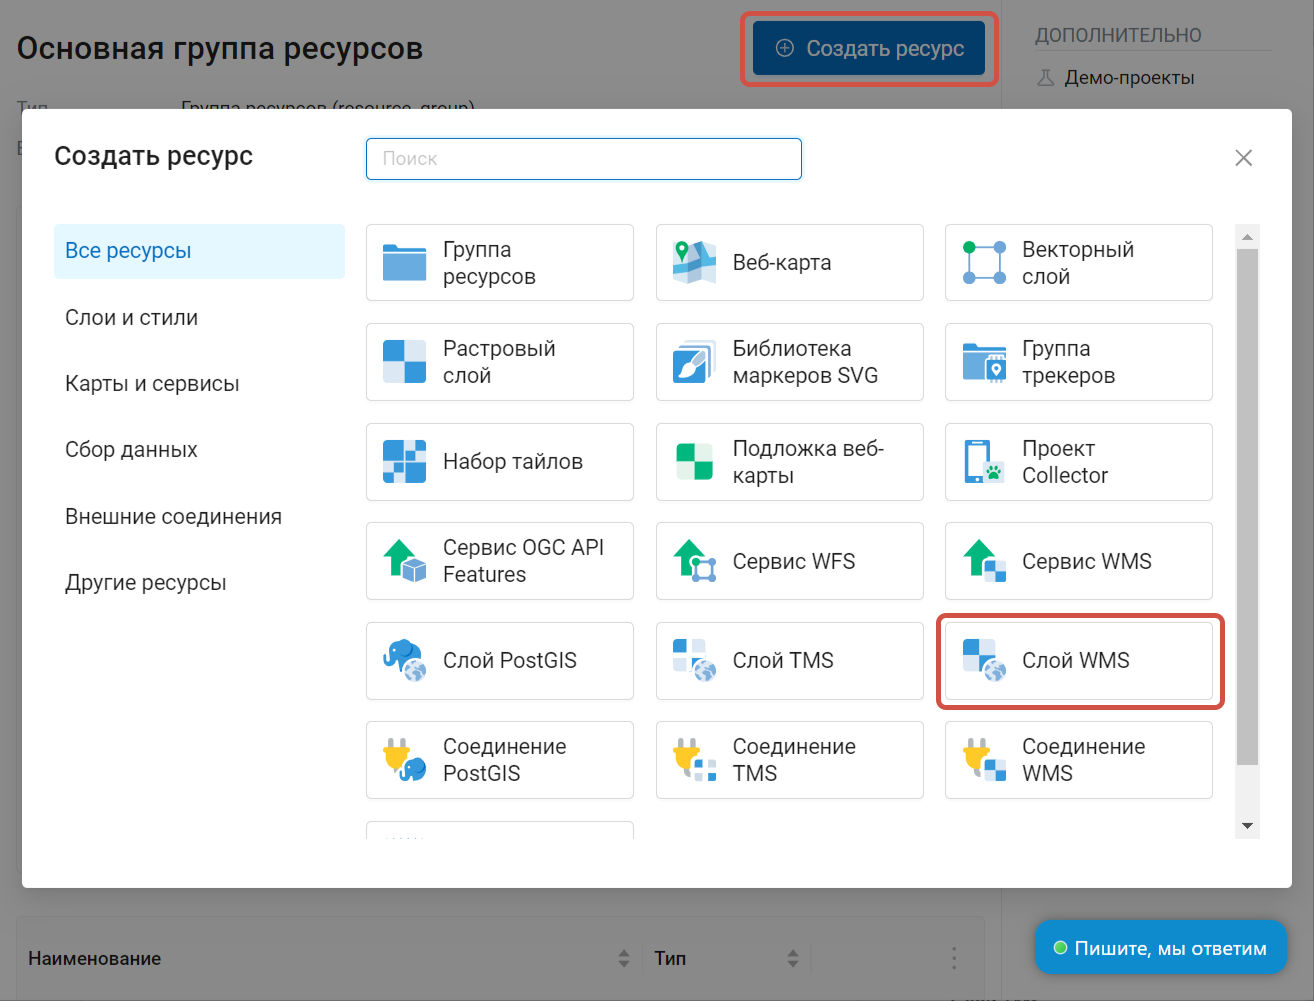Screen dimensions: 1314x1001
Task: Click the resource list scrollbar thumb
Action: click(1247, 508)
